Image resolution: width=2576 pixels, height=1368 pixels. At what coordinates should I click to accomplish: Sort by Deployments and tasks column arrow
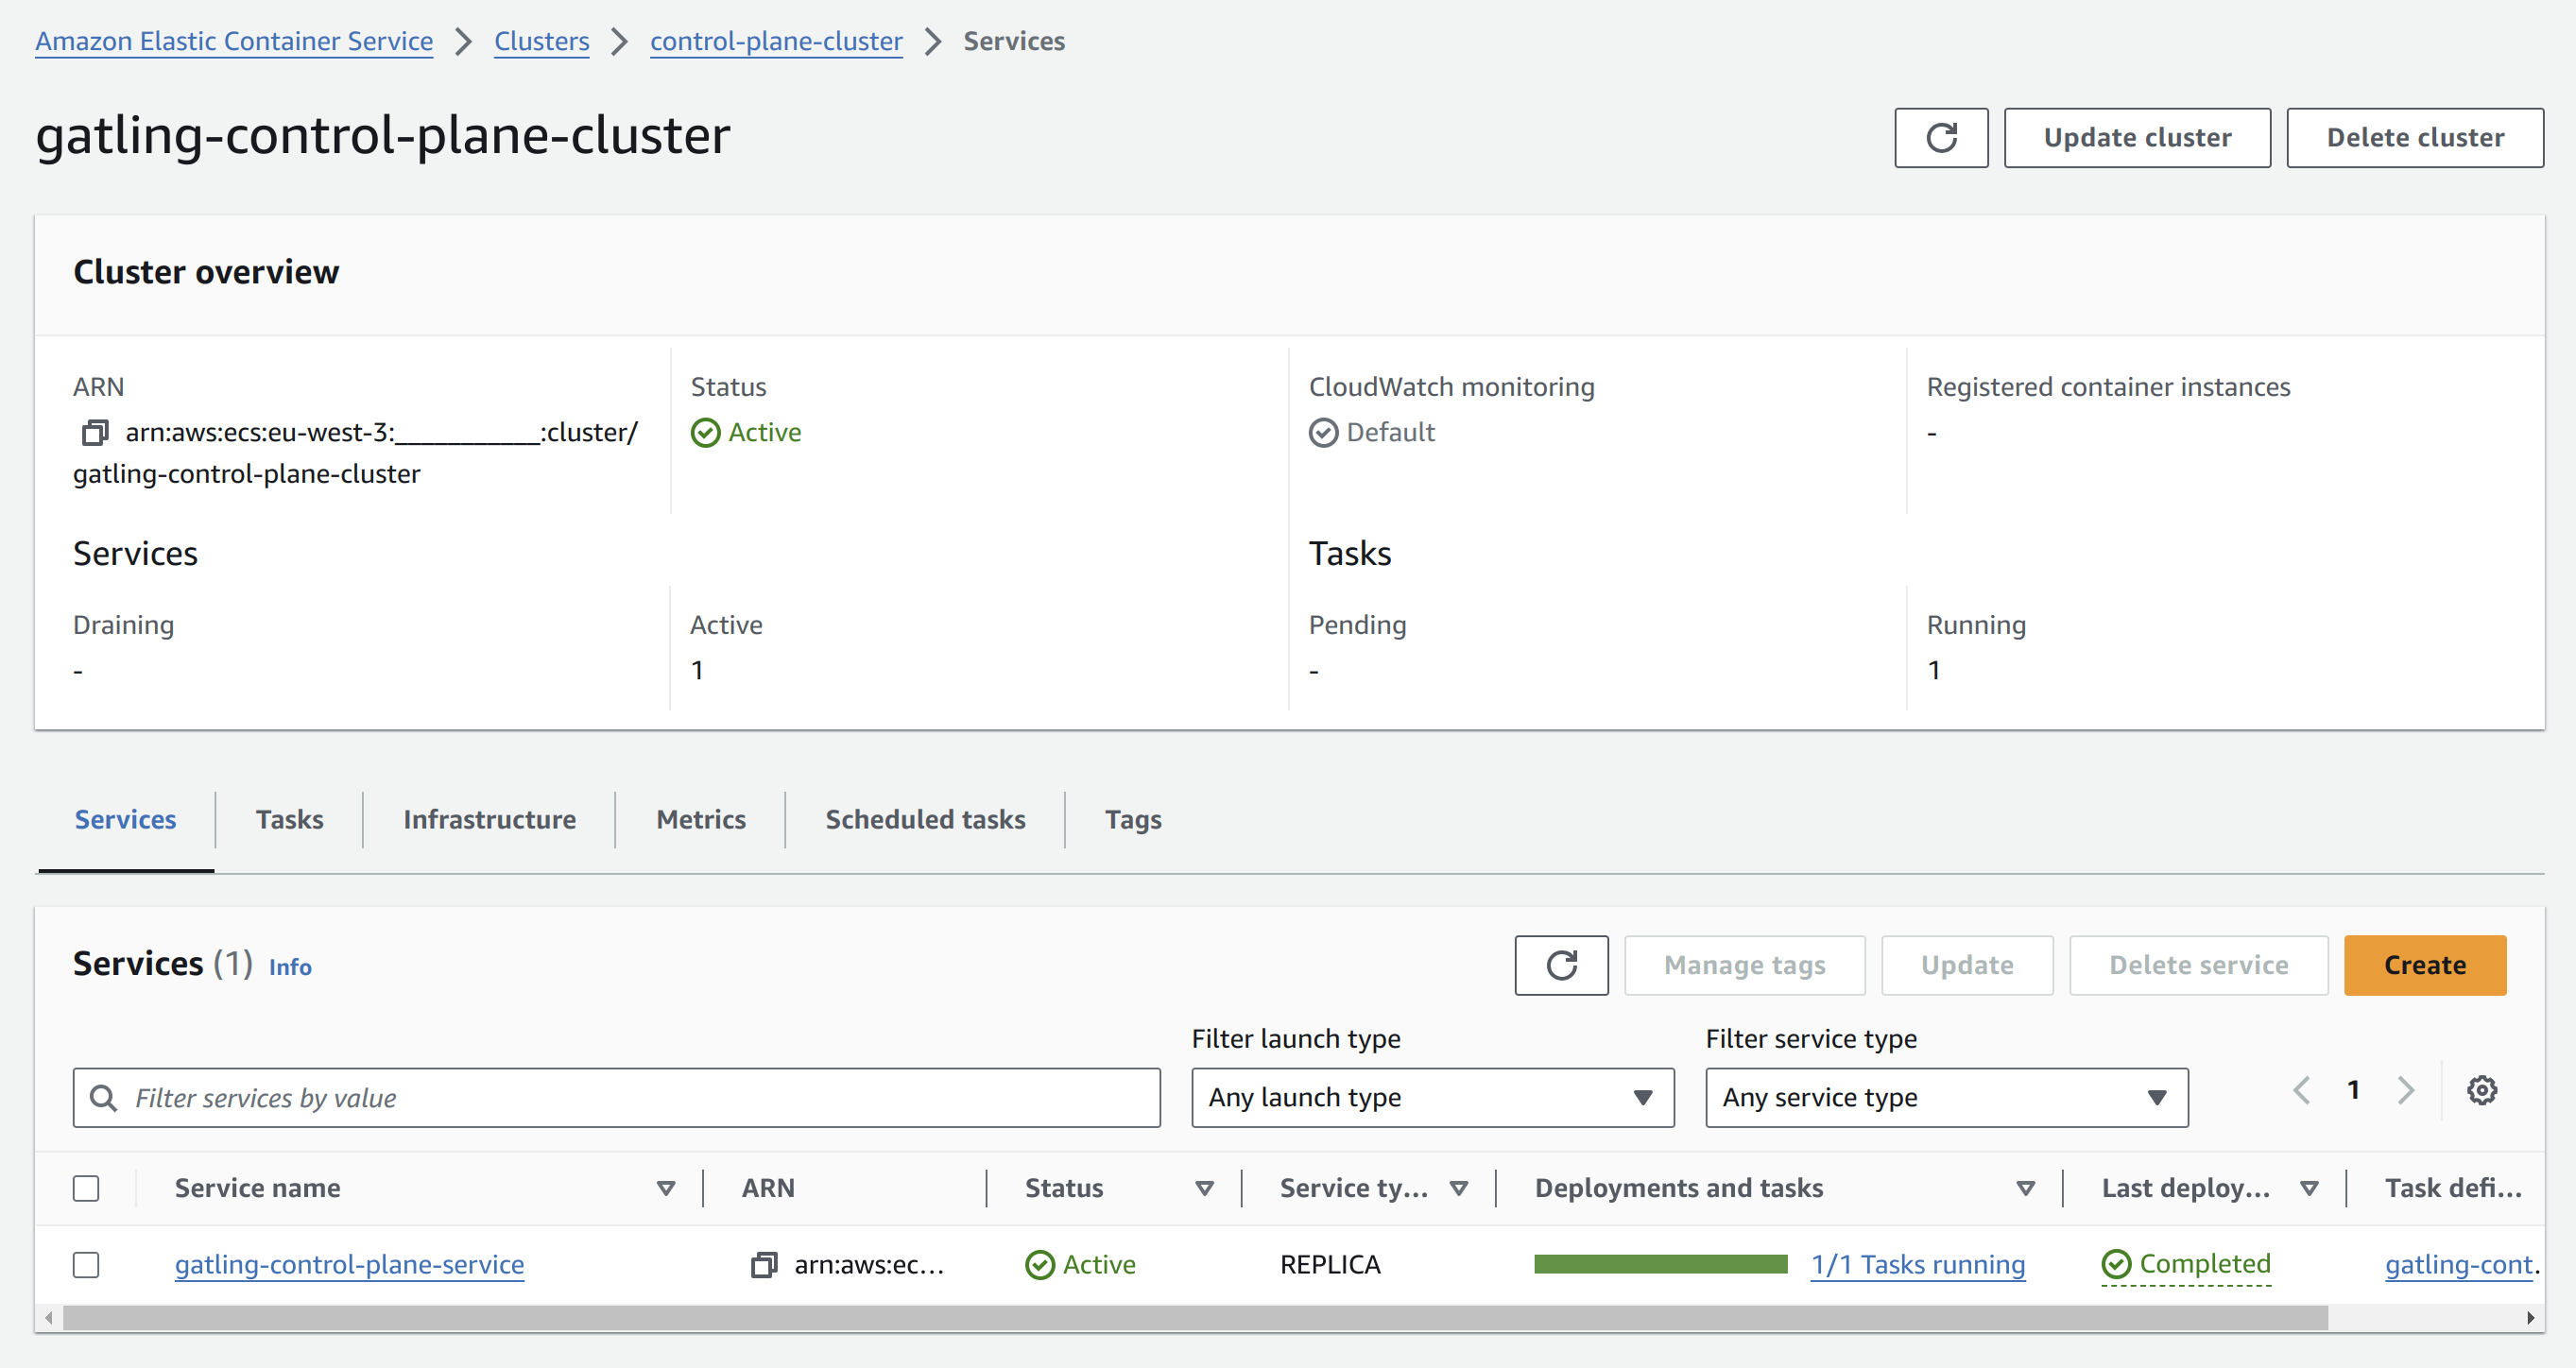2025,1187
